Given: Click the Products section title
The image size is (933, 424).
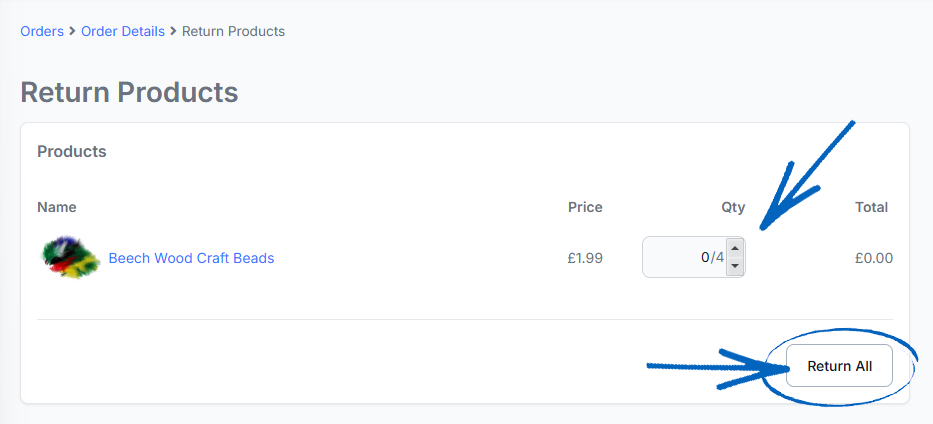Looking at the screenshot, I should pos(72,152).
